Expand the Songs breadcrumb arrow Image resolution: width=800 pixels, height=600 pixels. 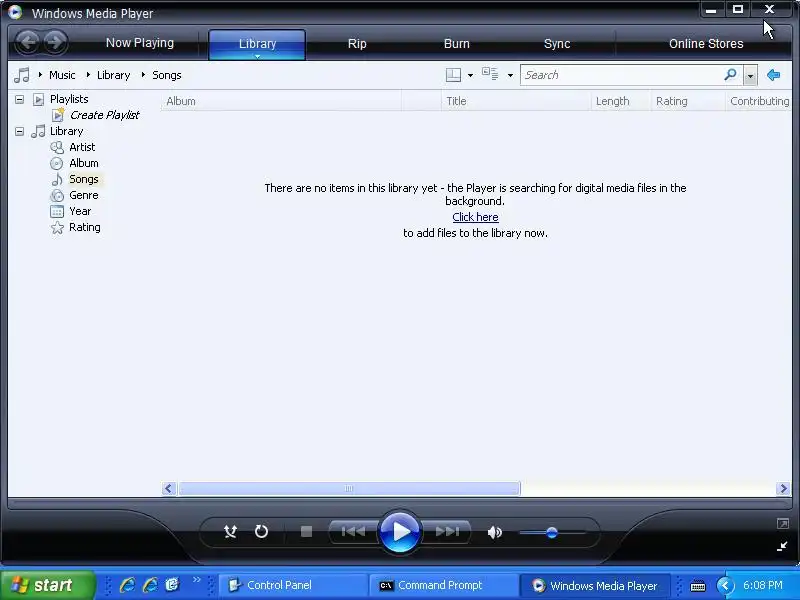[x=143, y=75]
